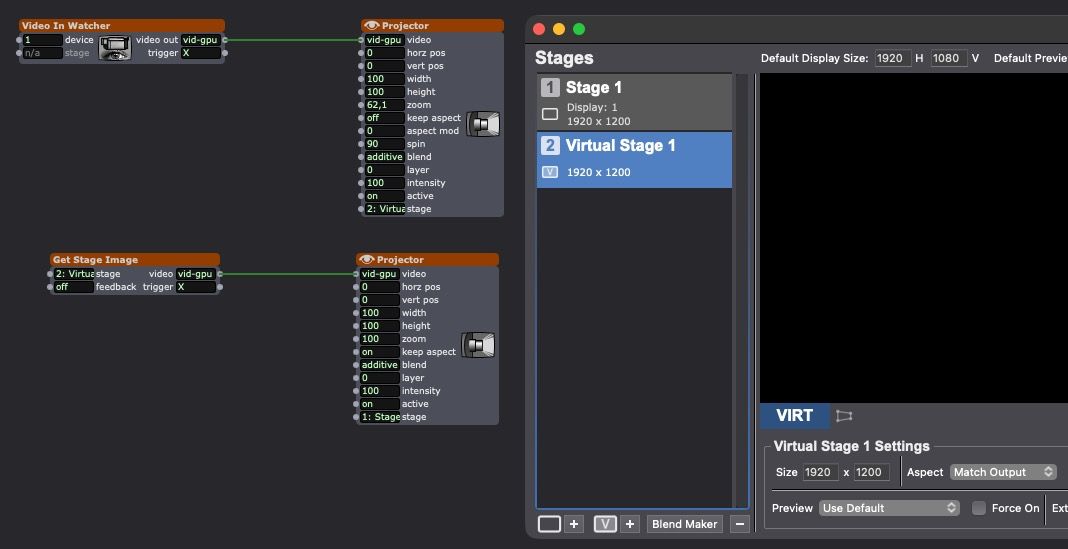The image size is (1068, 549).
Task: Select link from Video In Watcher to Projector
Action: [x=293, y=40]
